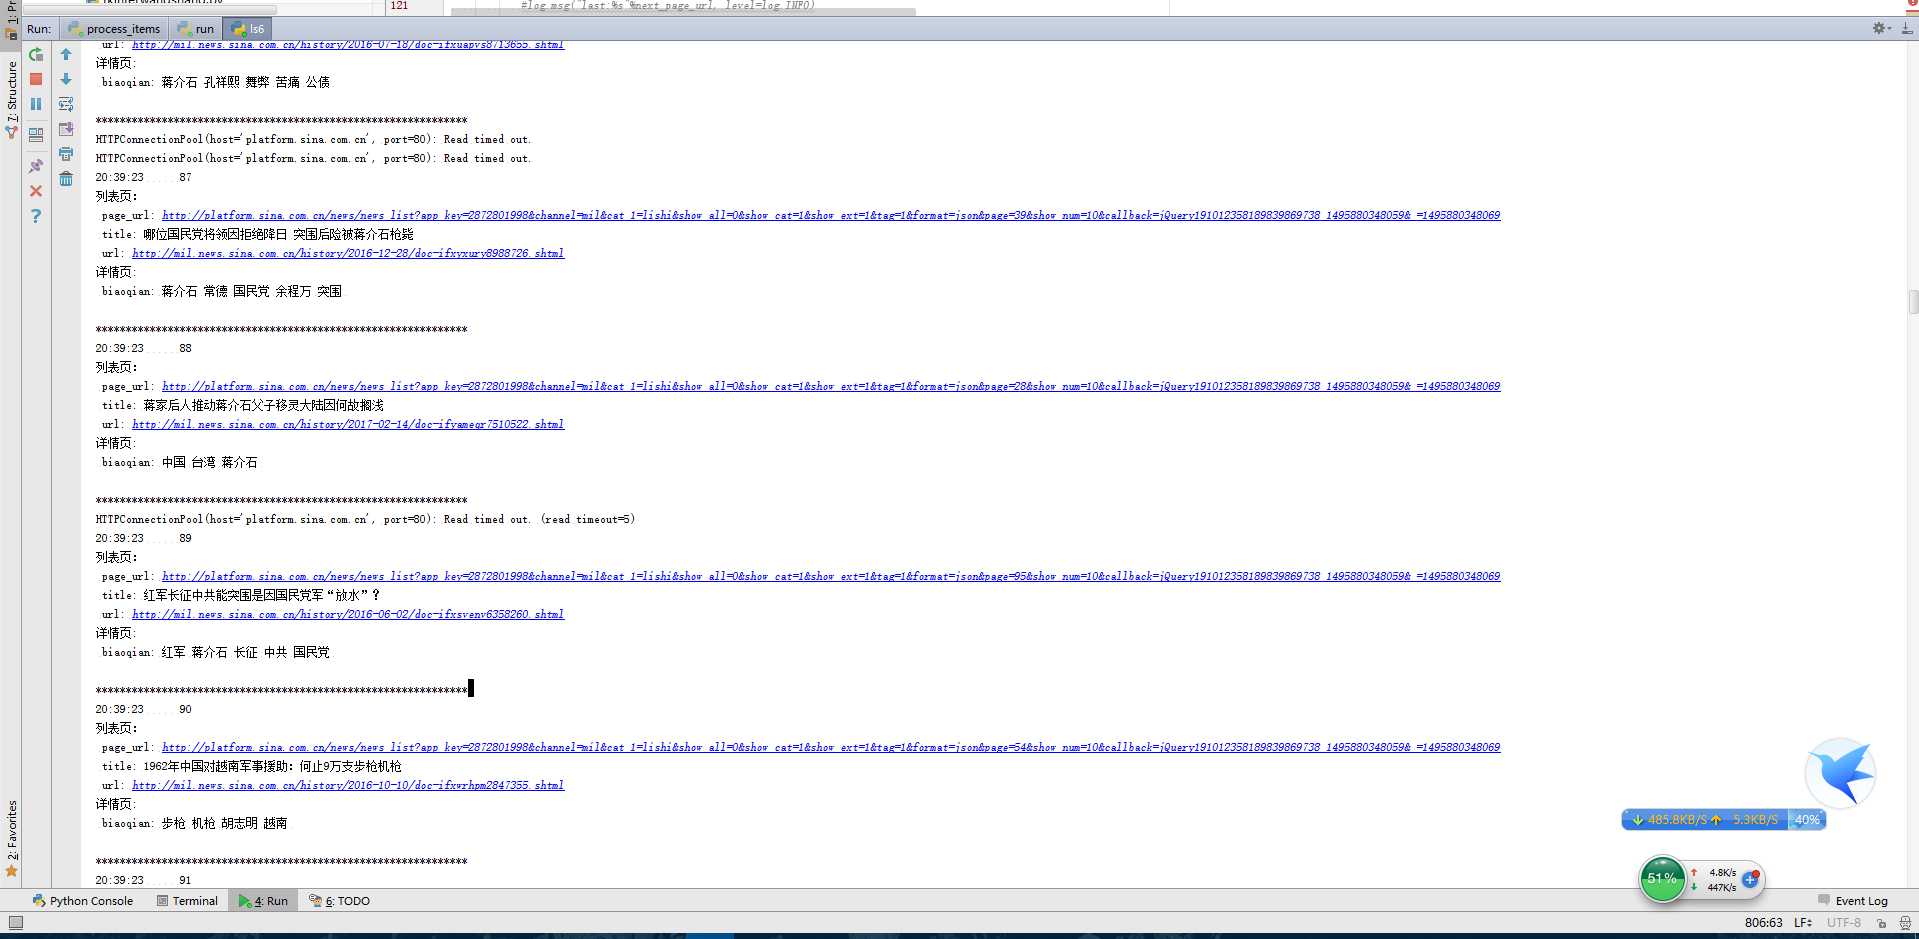Image resolution: width=1919 pixels, height=939 pixels.
Task: Jump down the stack trace with down arrow
Action: coord(66,79)
